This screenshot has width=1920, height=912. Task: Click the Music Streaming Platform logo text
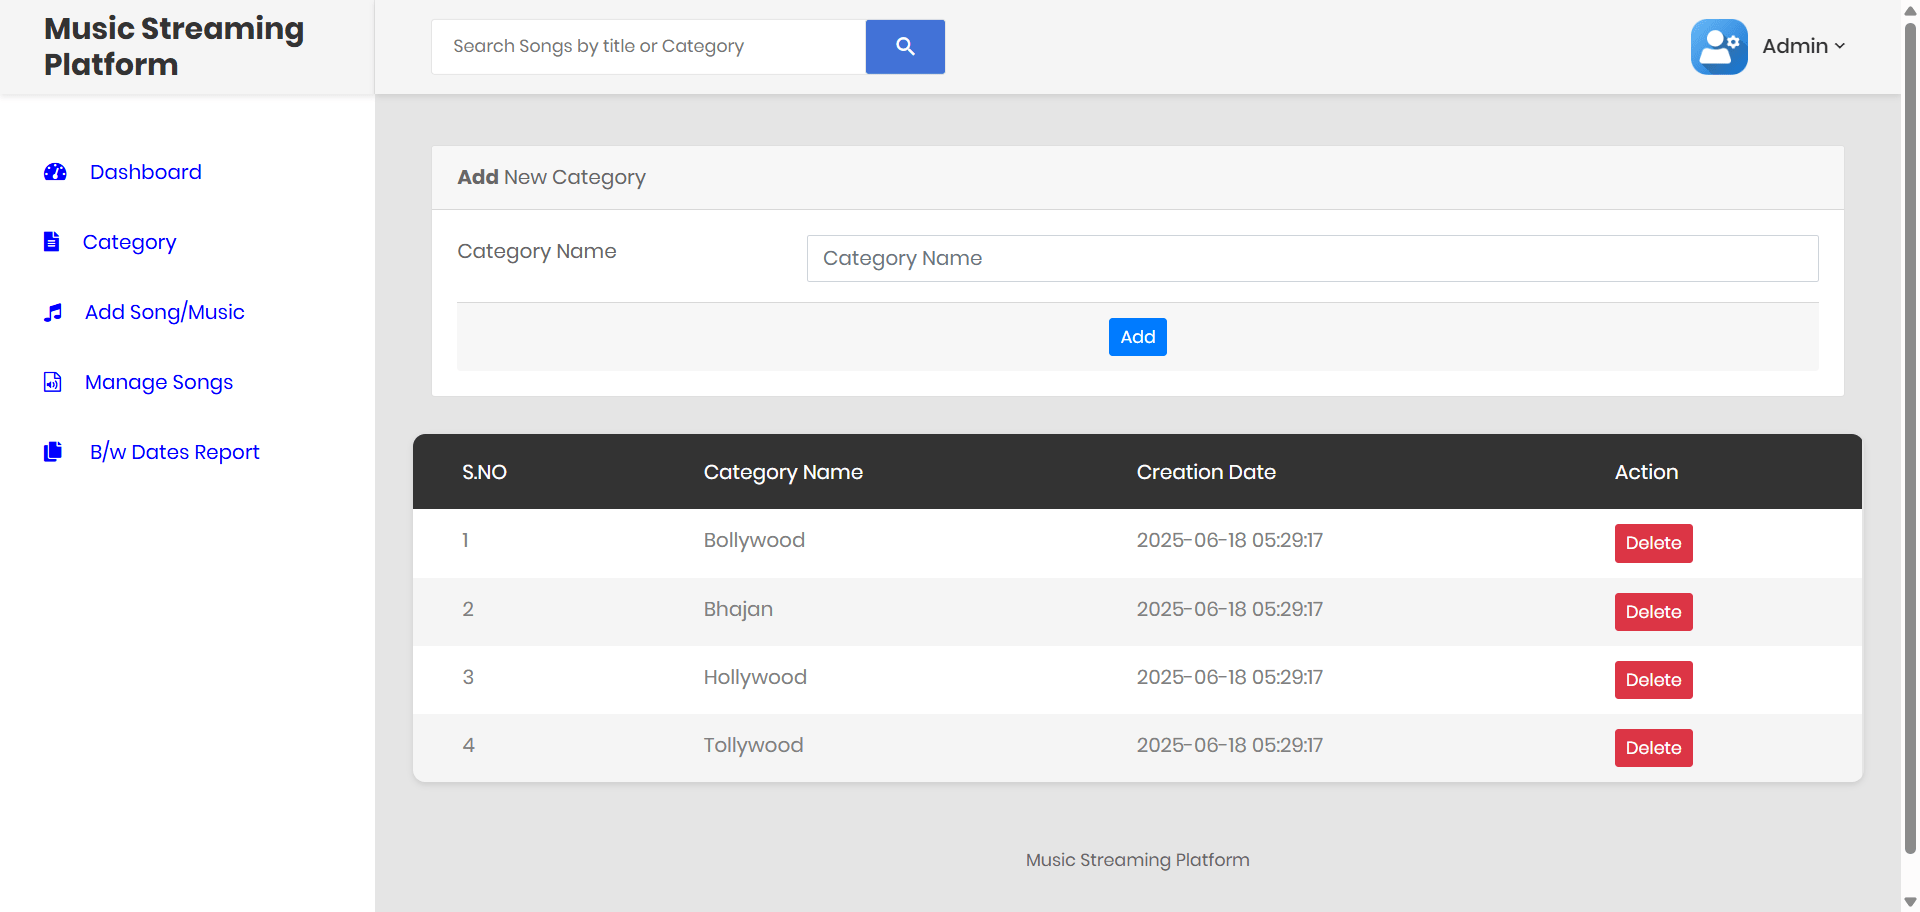coord(173,46)
